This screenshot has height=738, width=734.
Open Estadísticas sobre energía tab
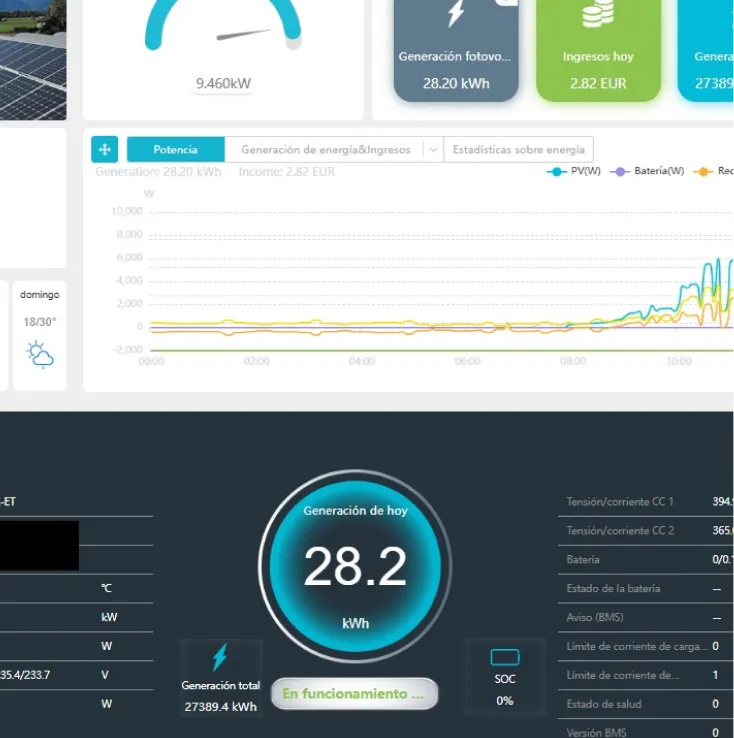518,150
